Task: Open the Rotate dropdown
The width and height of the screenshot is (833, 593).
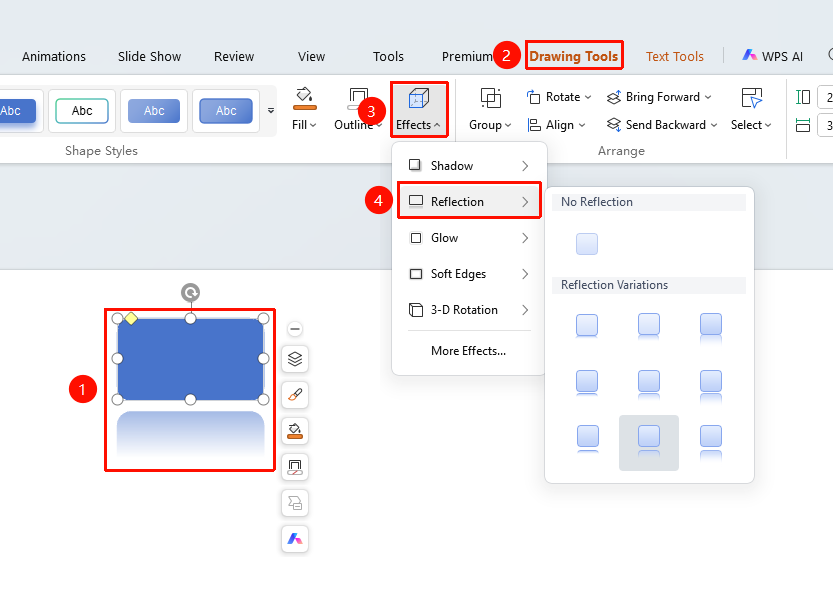Action: 559,97
